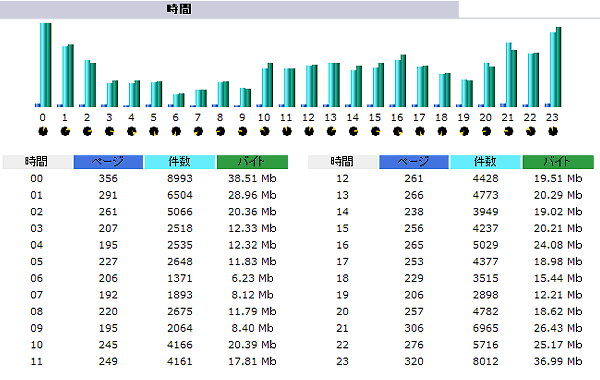Click the left table's green バイト header
This screenshot has width=600, height=380.
click(252, 161)
